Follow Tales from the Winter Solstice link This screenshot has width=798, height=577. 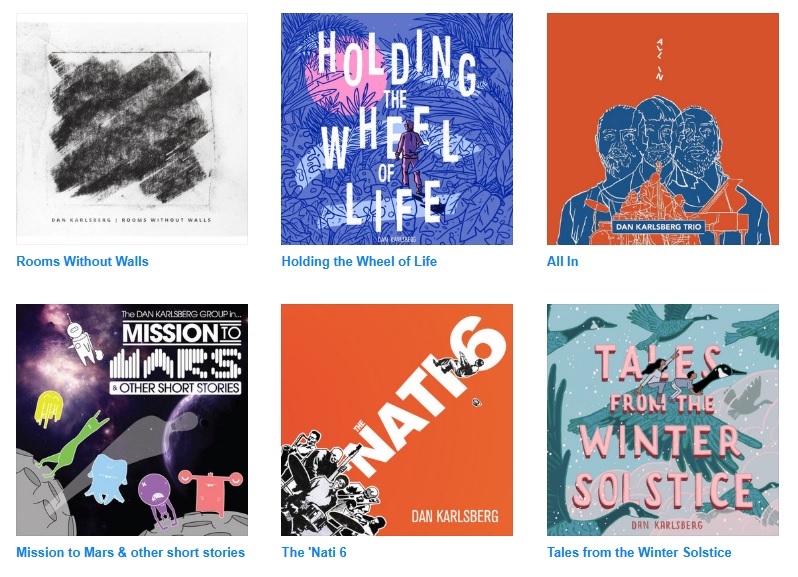639,553
